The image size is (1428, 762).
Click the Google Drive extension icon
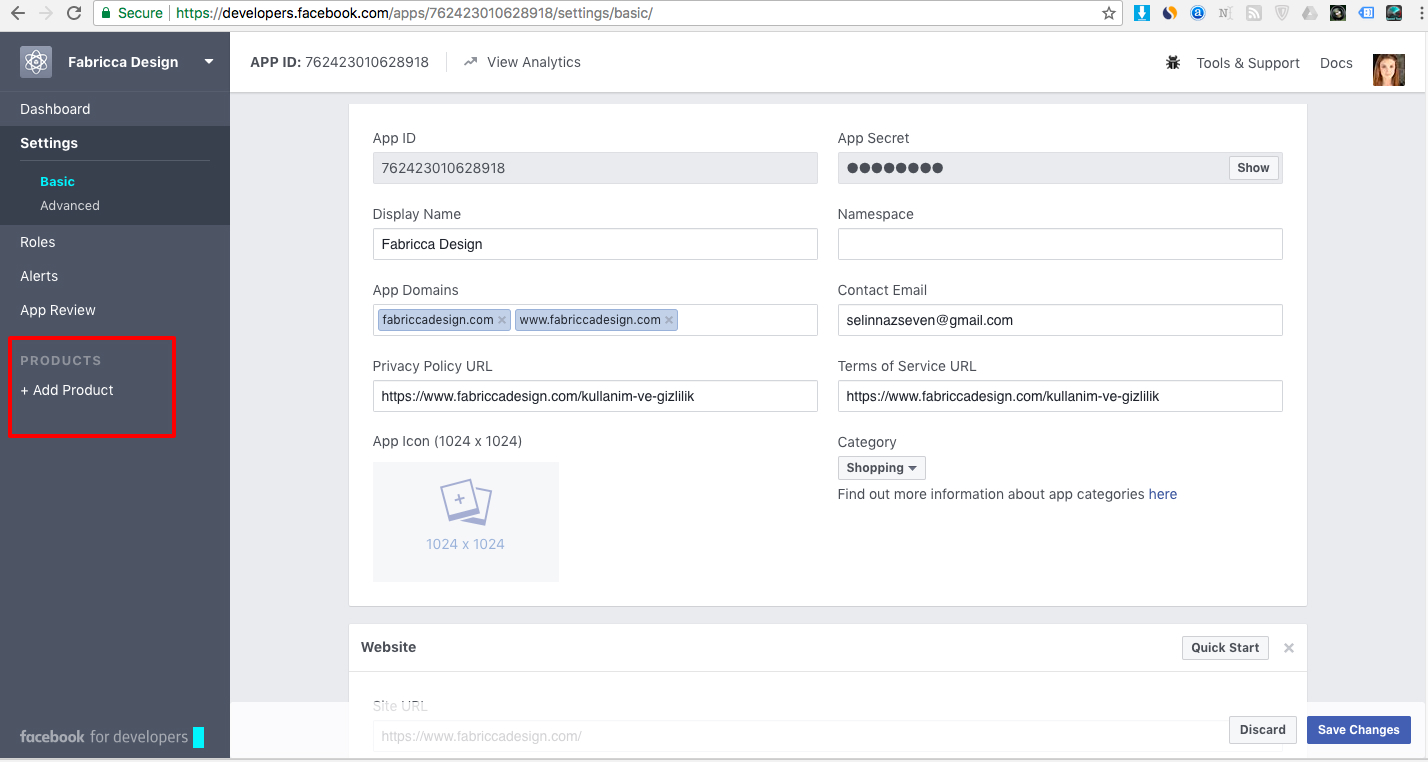tap(1310, 13)
